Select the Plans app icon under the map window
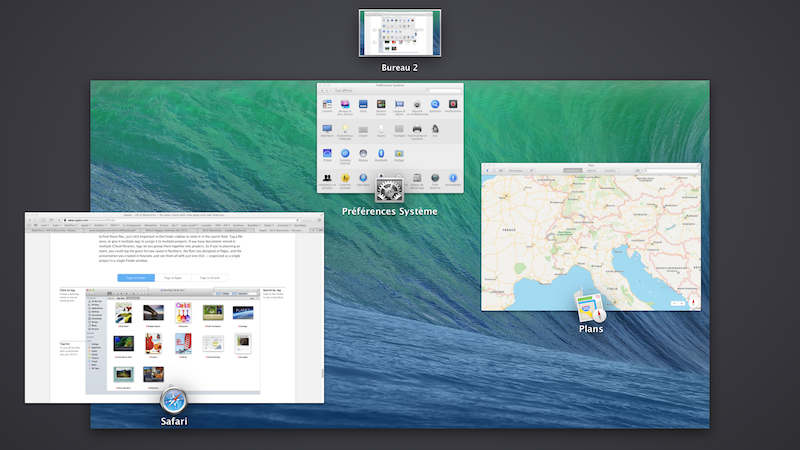Image resolution: width=800 pixels, height=450 pixels. point(590,308)
